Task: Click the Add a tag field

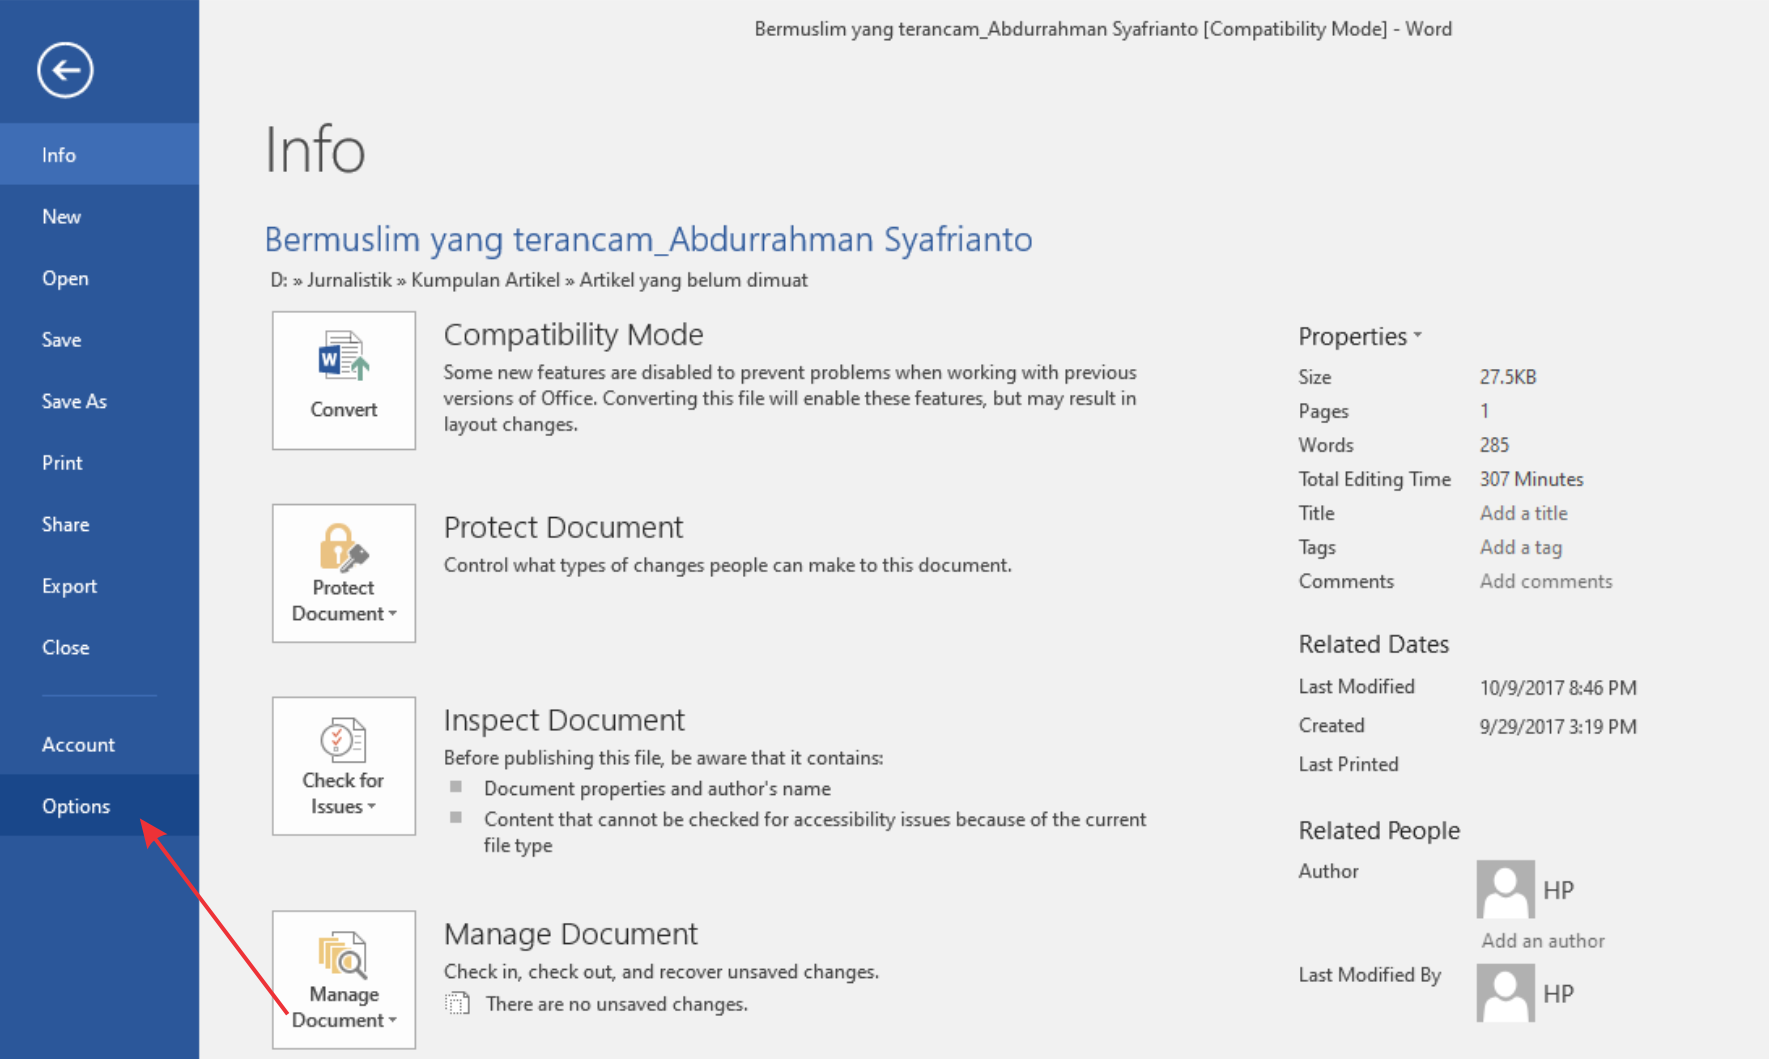Action: [1520, 547]
